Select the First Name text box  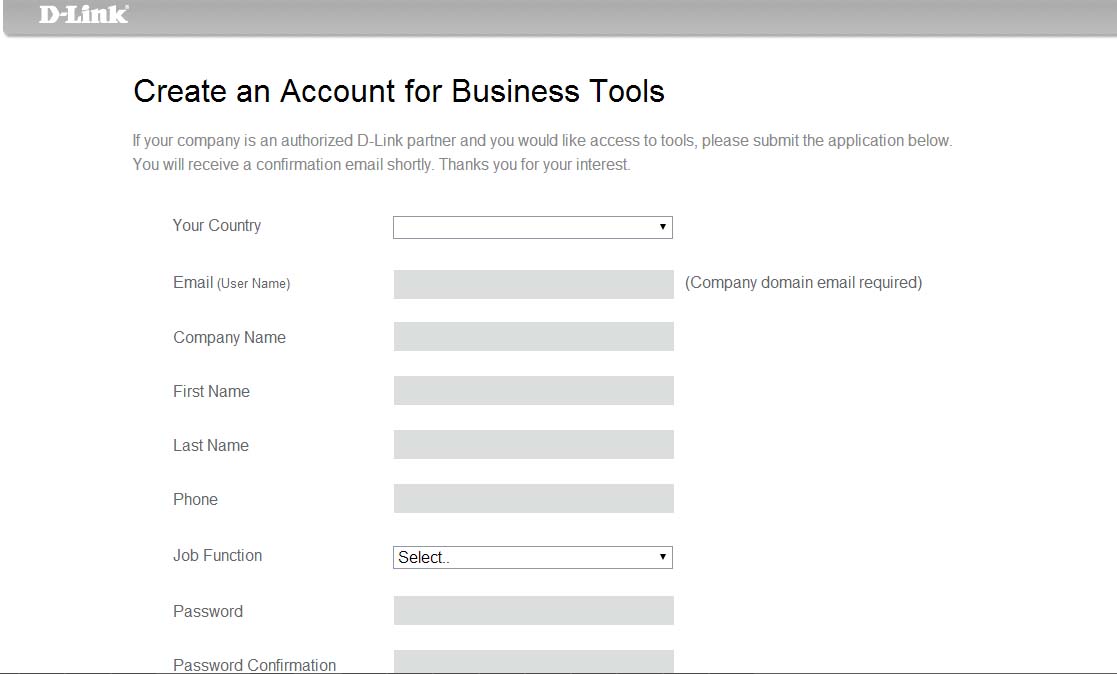coord(533,391)
